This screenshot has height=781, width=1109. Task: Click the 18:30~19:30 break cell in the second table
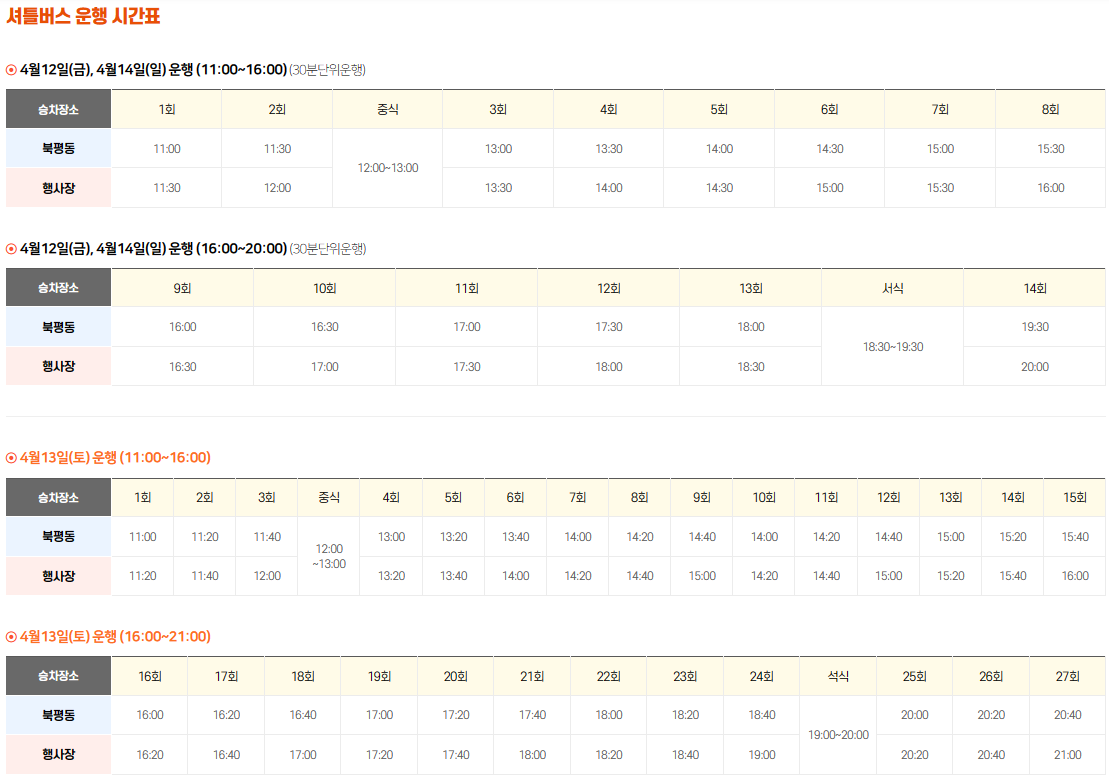pos(892,346)
